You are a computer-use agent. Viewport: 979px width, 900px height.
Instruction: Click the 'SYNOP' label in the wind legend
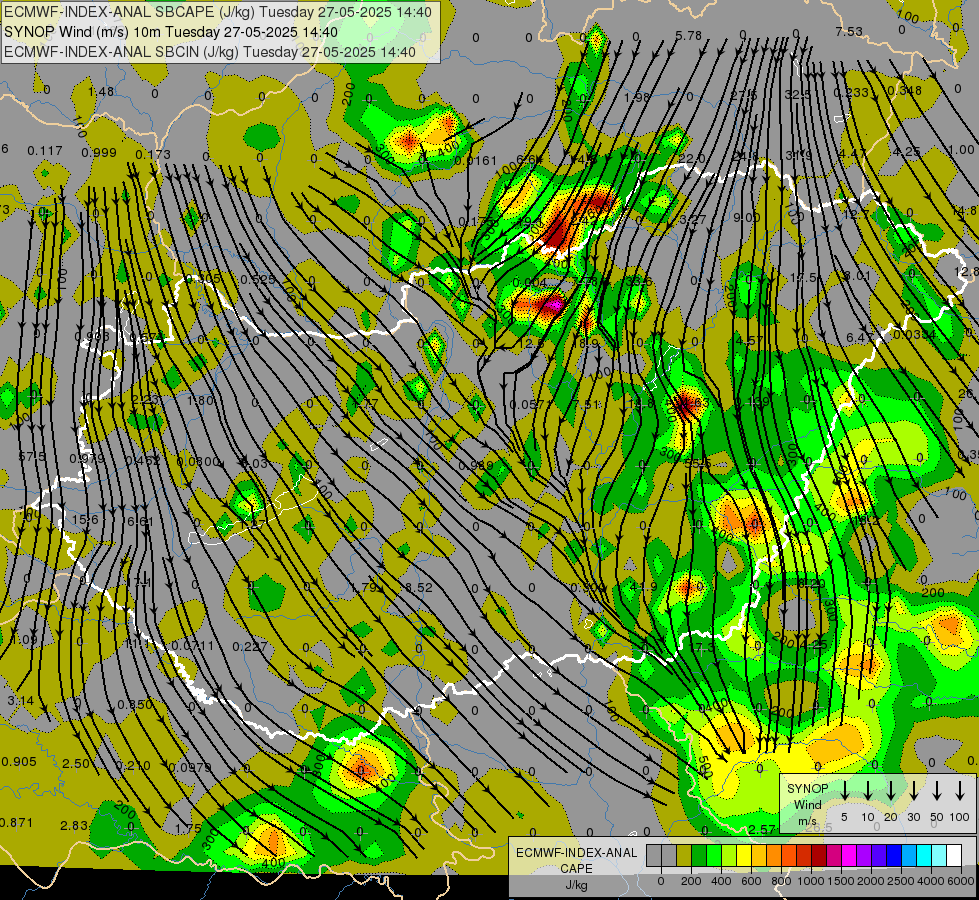pyautogui.click(x=808, y=788)
